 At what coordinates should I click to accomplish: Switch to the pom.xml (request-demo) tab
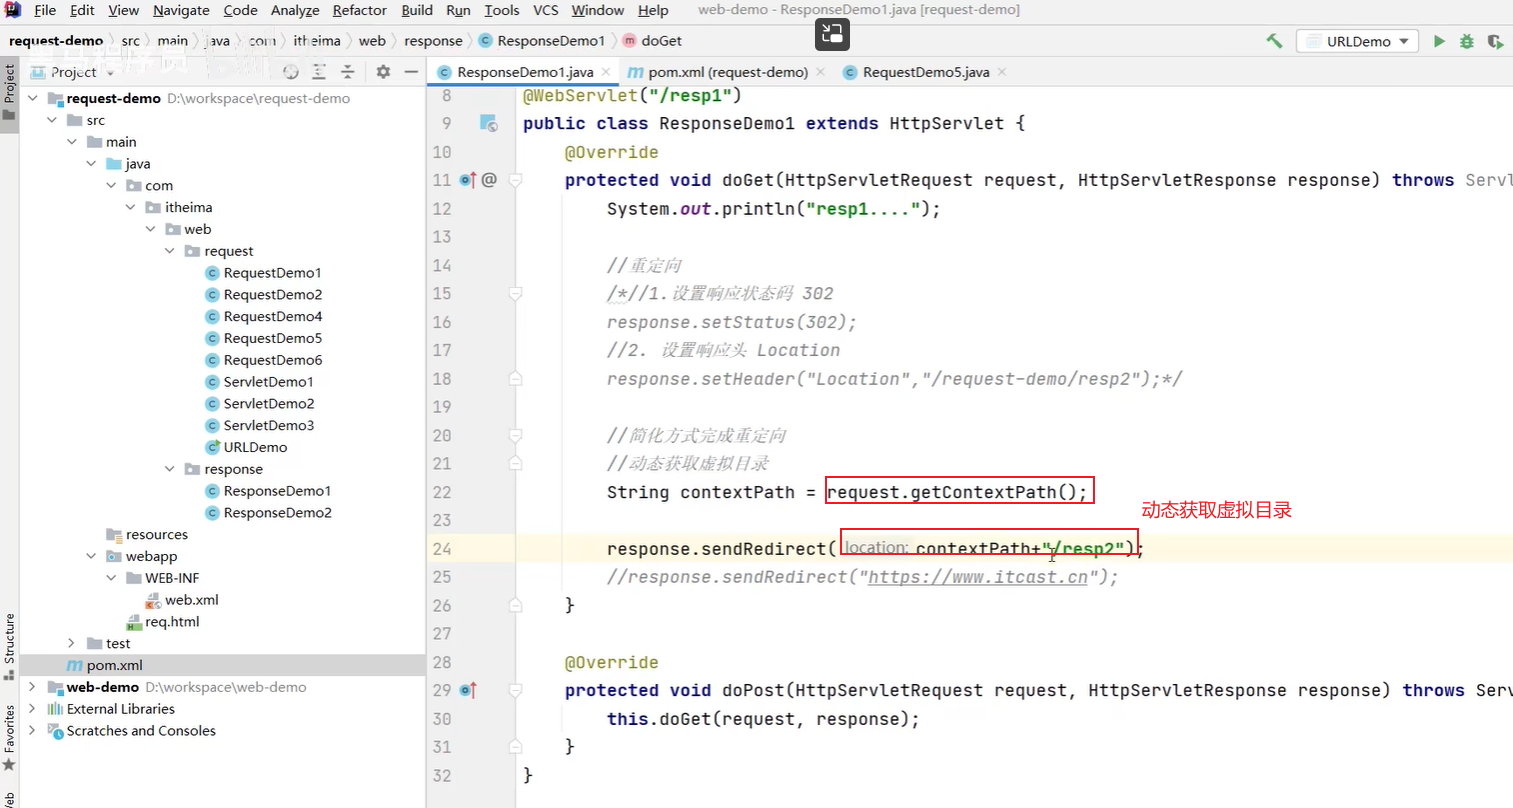727,72
